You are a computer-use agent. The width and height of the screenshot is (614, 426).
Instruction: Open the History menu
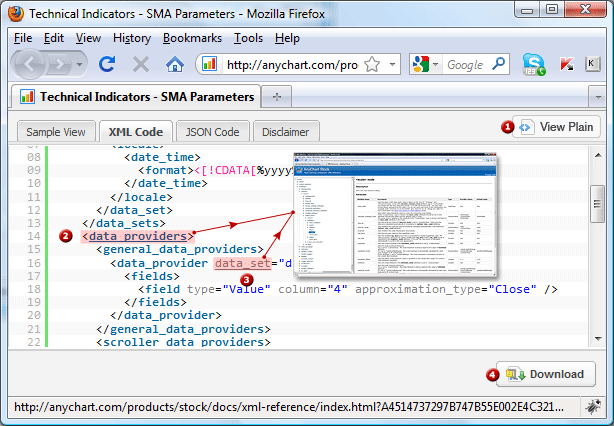132,38
